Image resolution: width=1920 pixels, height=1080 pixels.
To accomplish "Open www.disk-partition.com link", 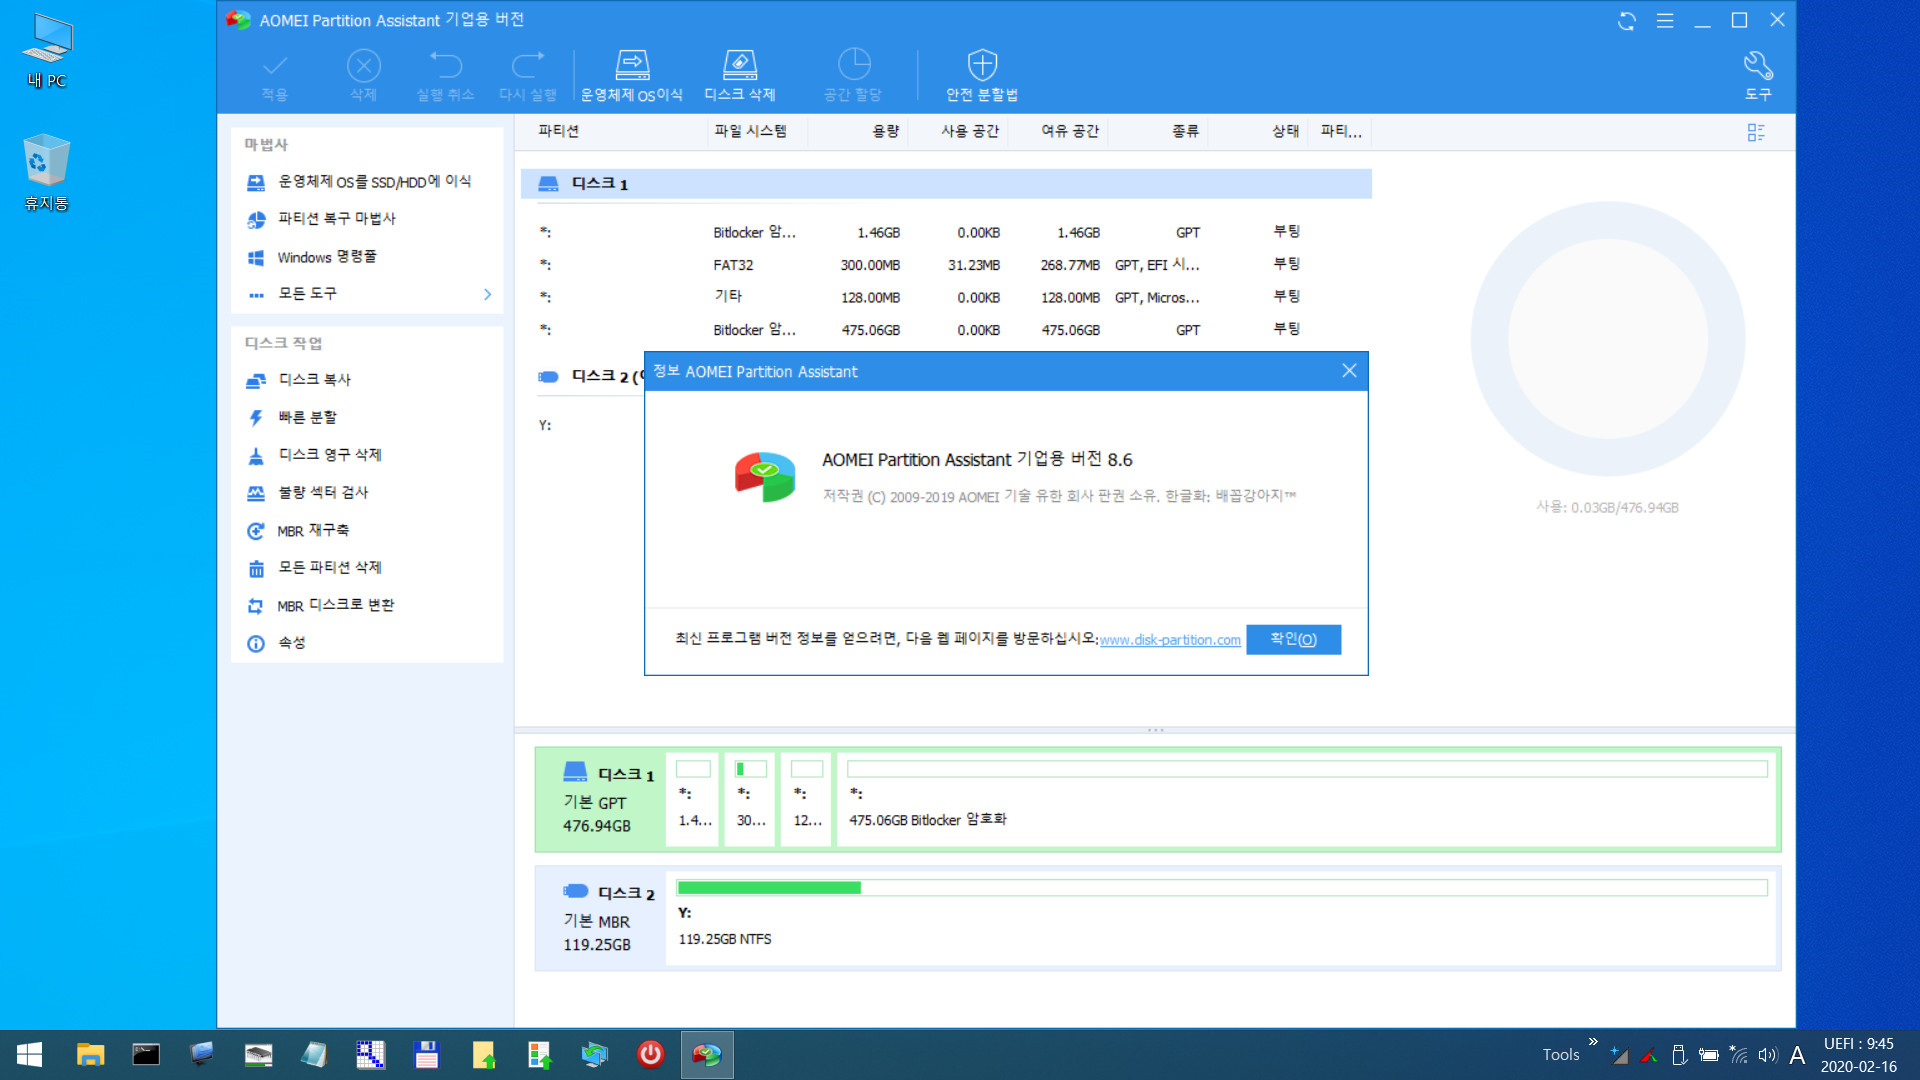I will pos(1170,640).
